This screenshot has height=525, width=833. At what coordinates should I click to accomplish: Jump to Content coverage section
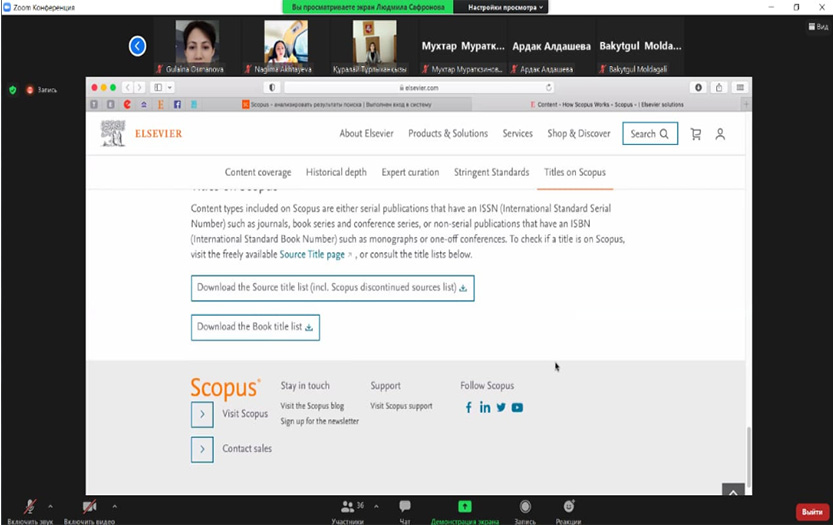(258, 172)
